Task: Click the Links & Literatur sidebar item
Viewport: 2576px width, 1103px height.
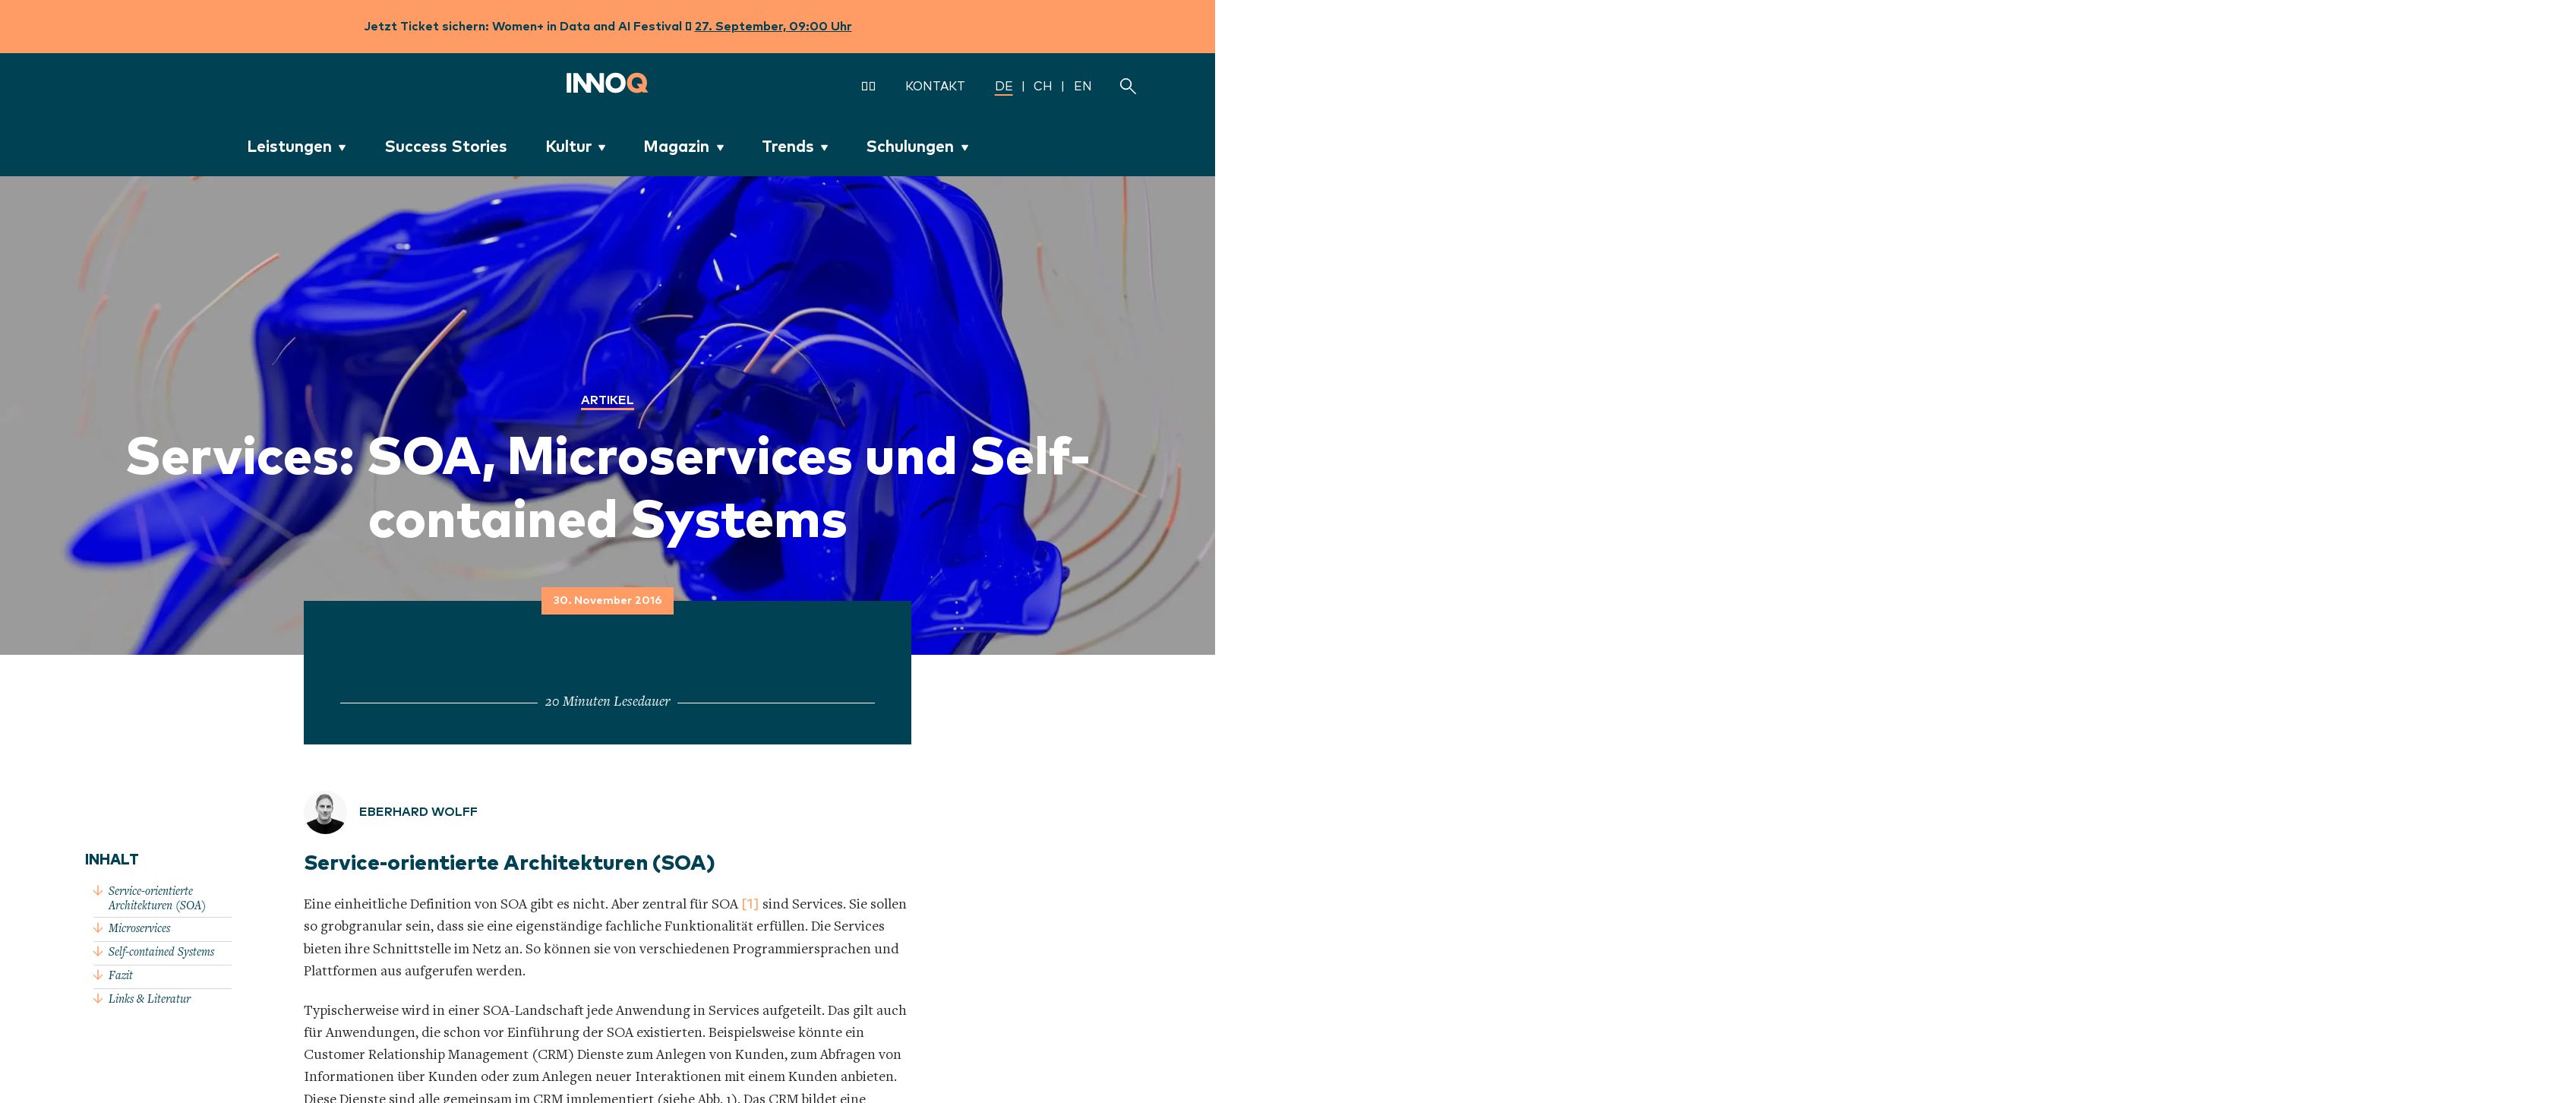Action: [x=148, y=1000]
